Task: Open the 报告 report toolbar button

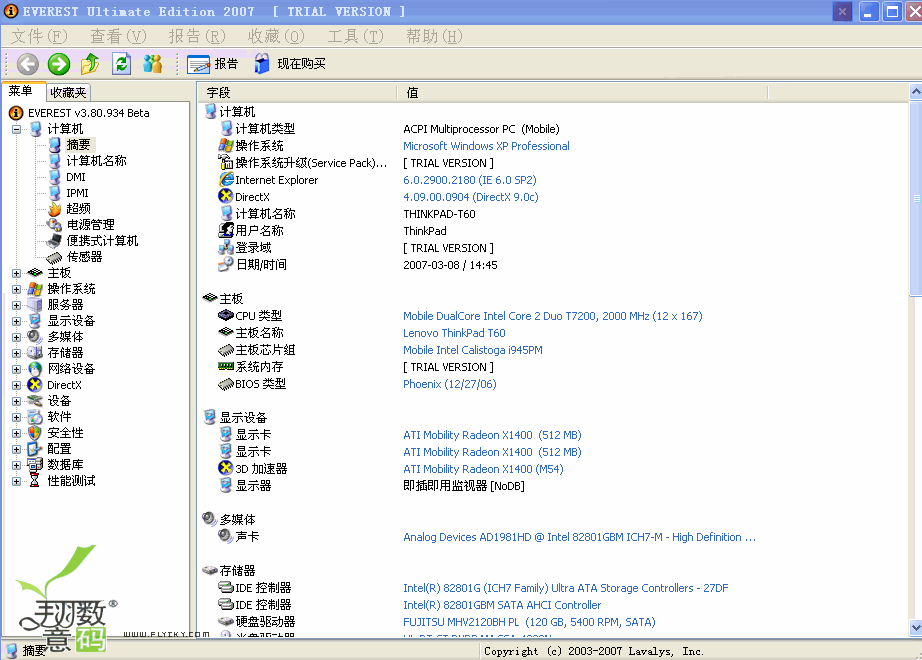Action: (212, 64)
